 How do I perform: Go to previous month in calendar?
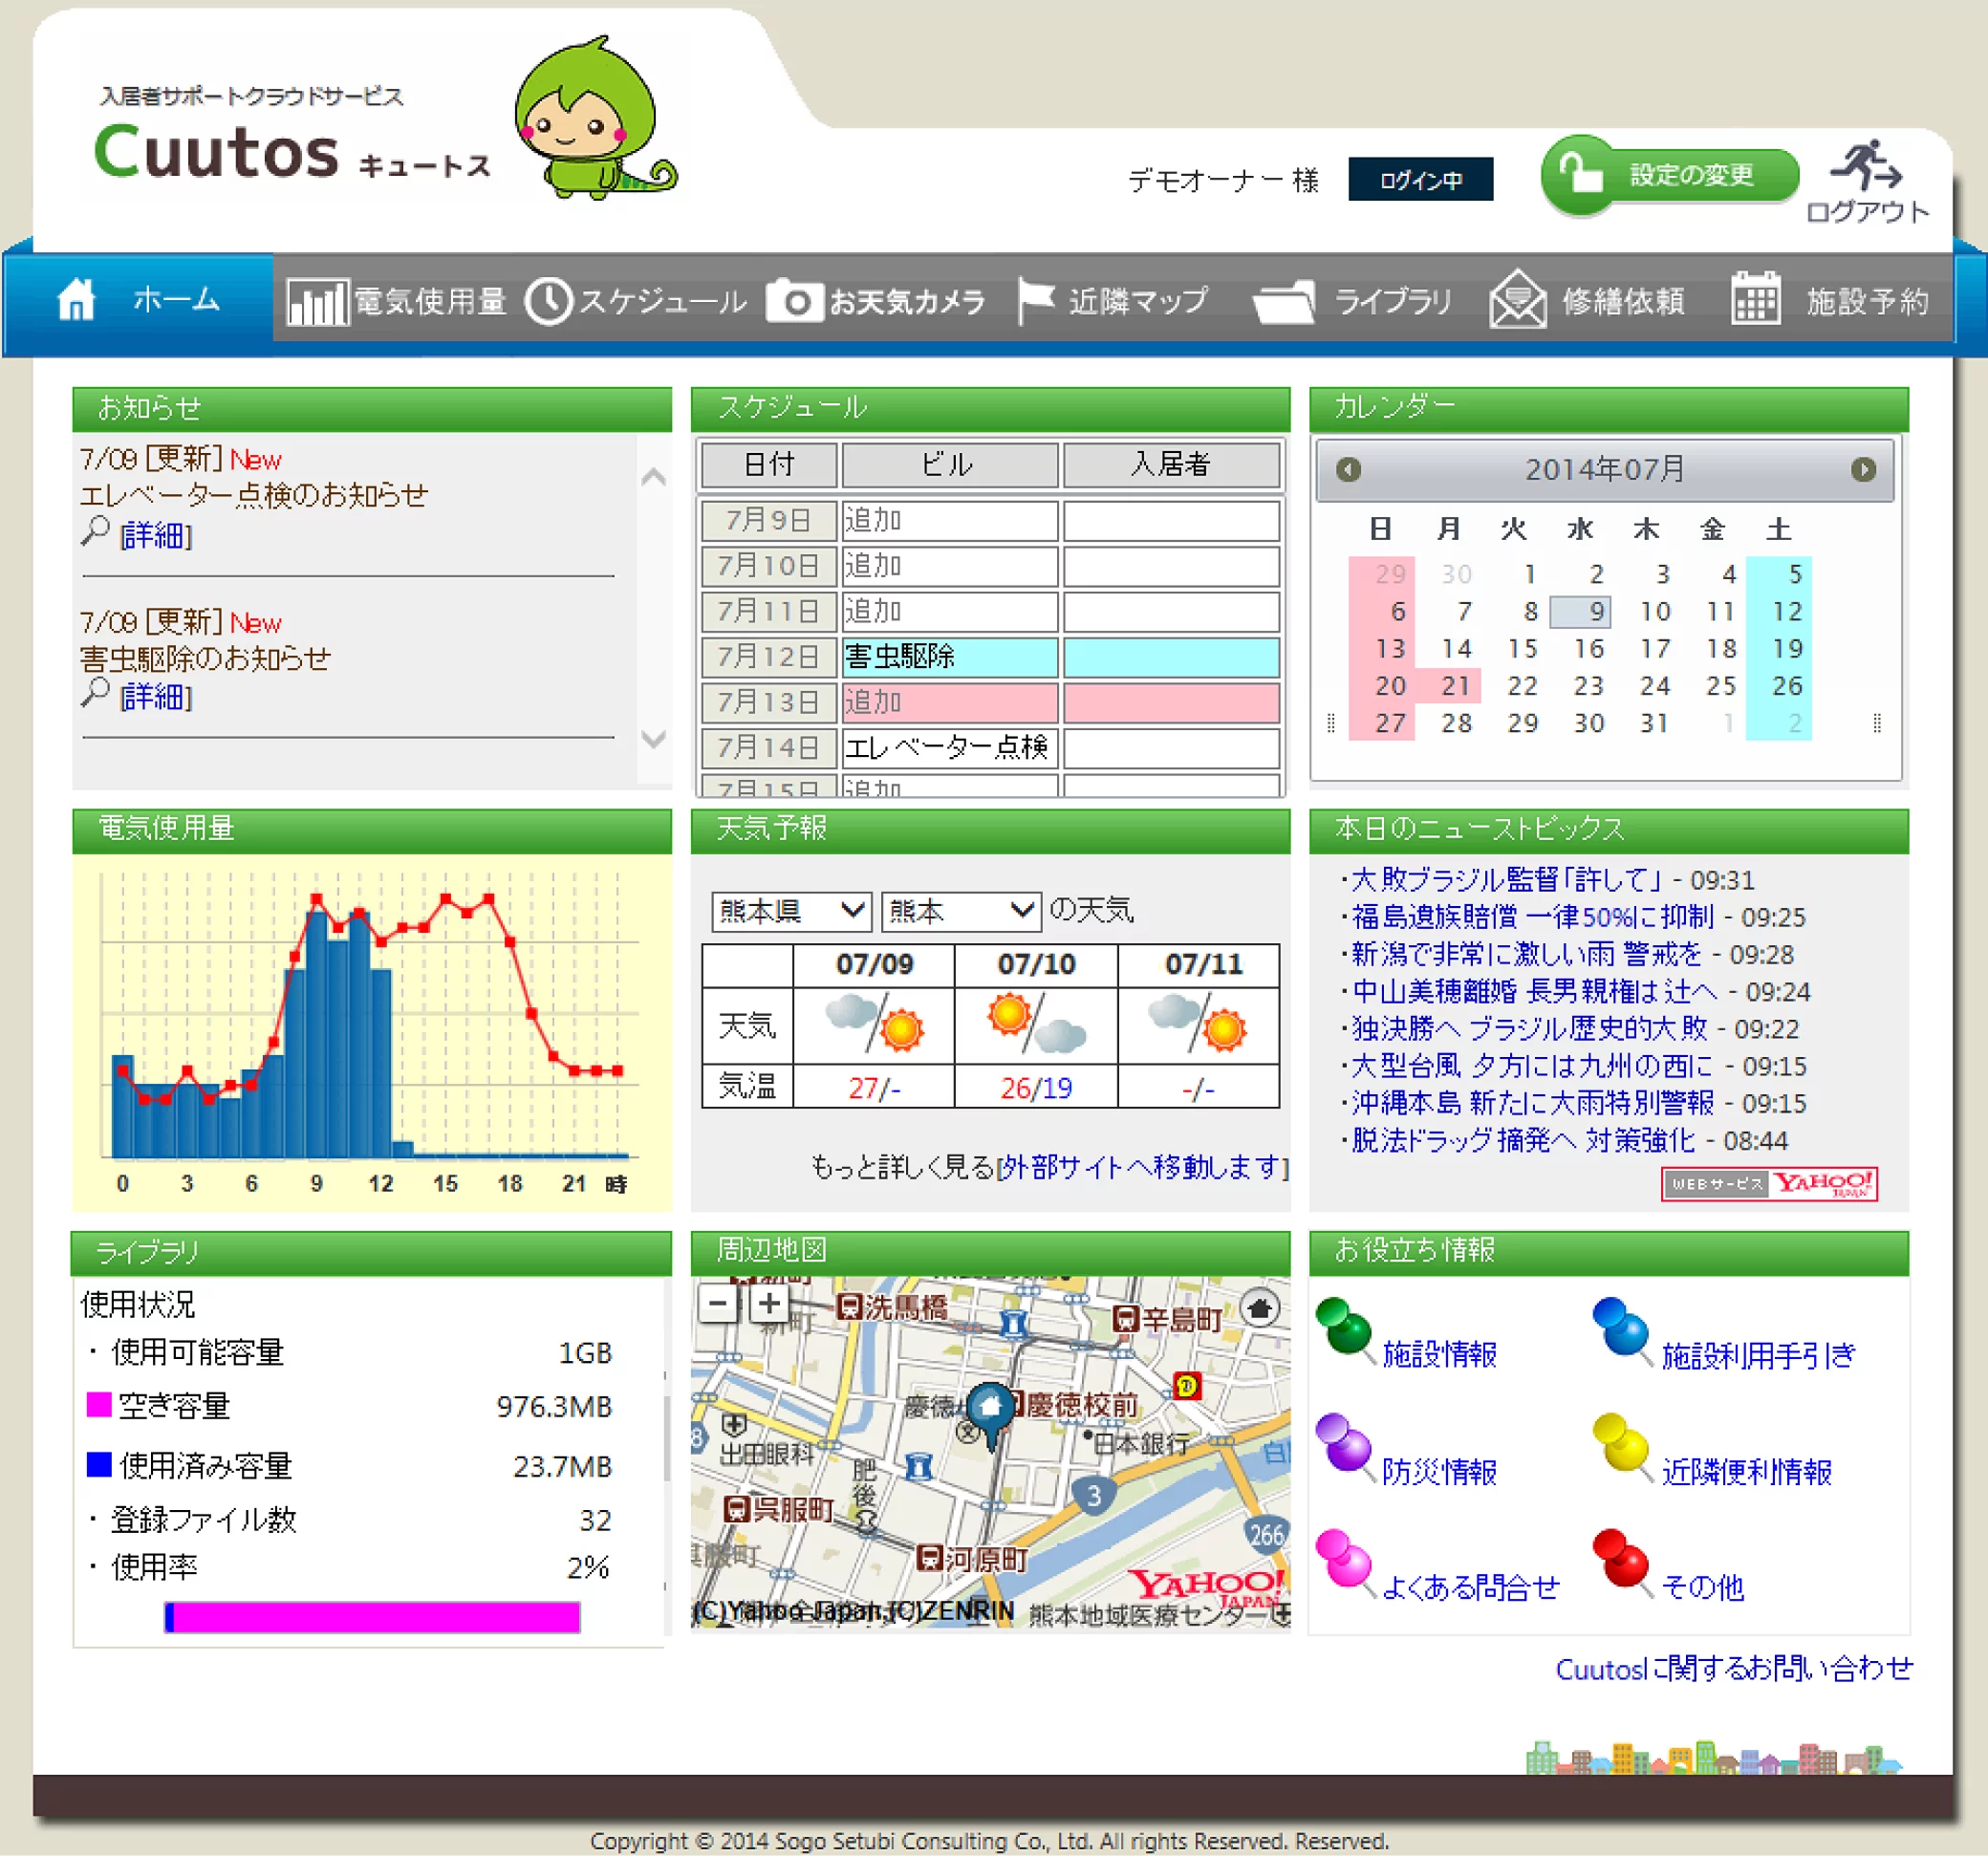coord(1348,469)
